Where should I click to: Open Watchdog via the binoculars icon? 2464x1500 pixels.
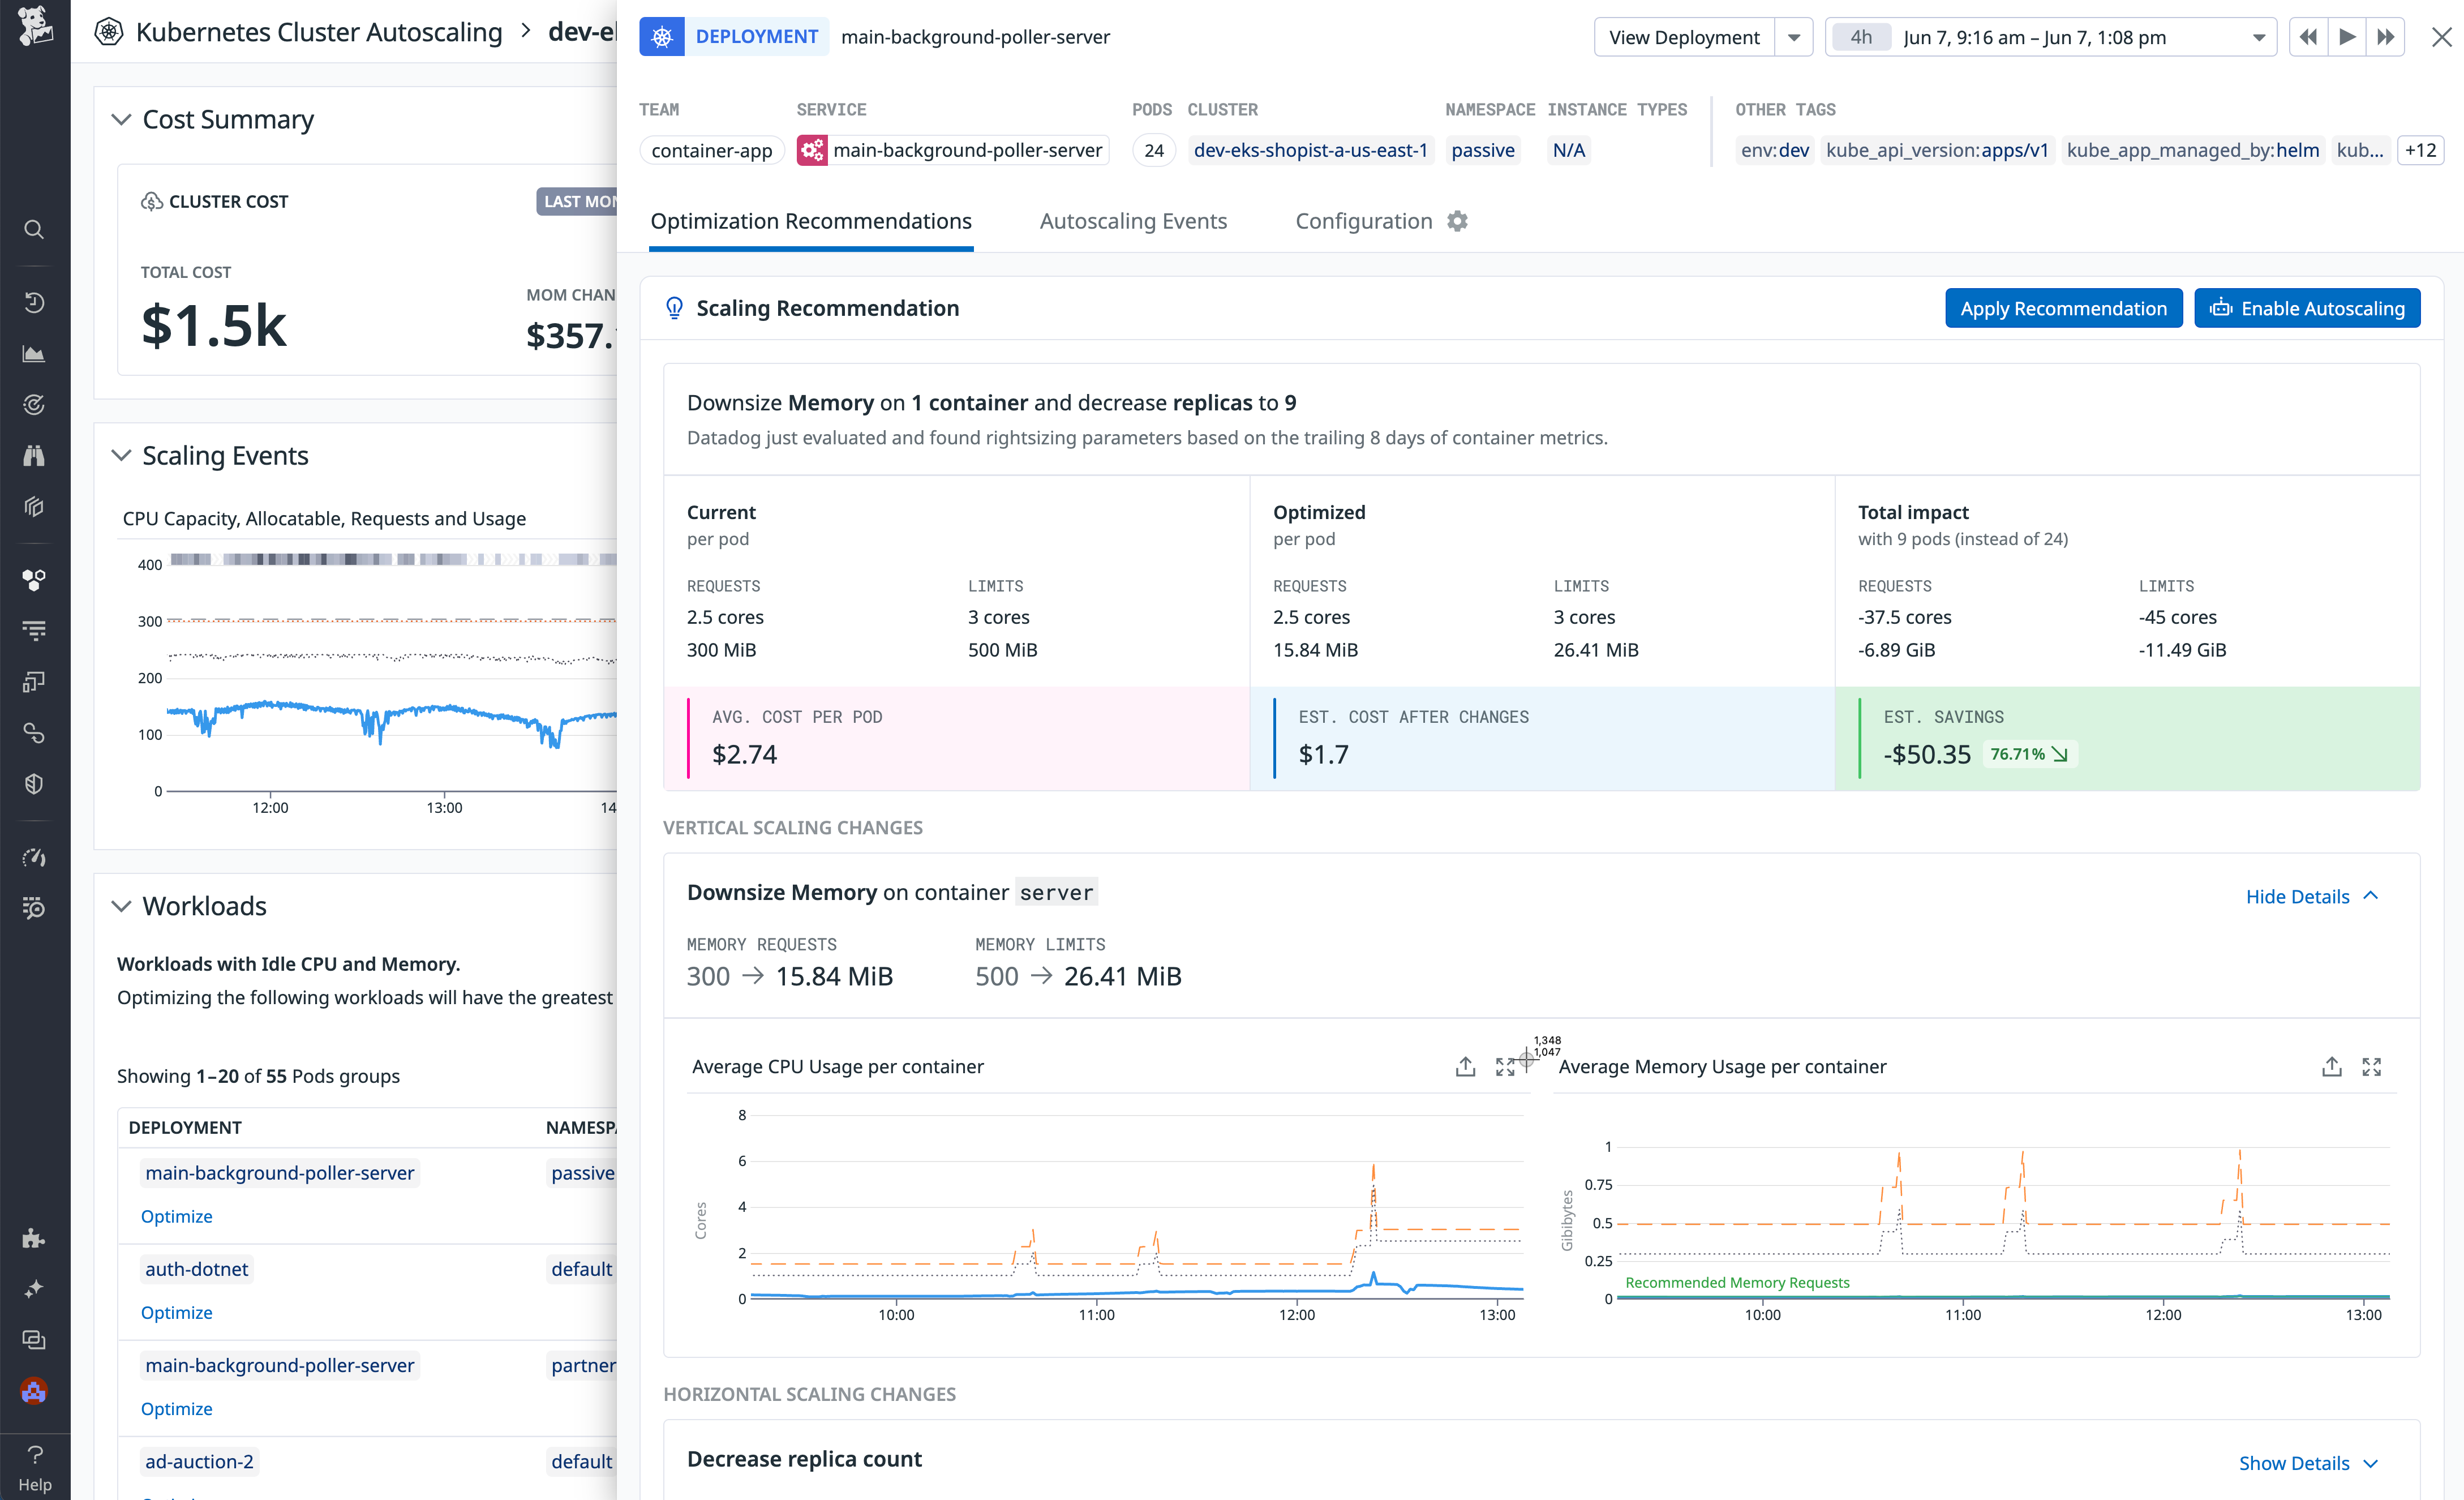(x=34, y=455)
